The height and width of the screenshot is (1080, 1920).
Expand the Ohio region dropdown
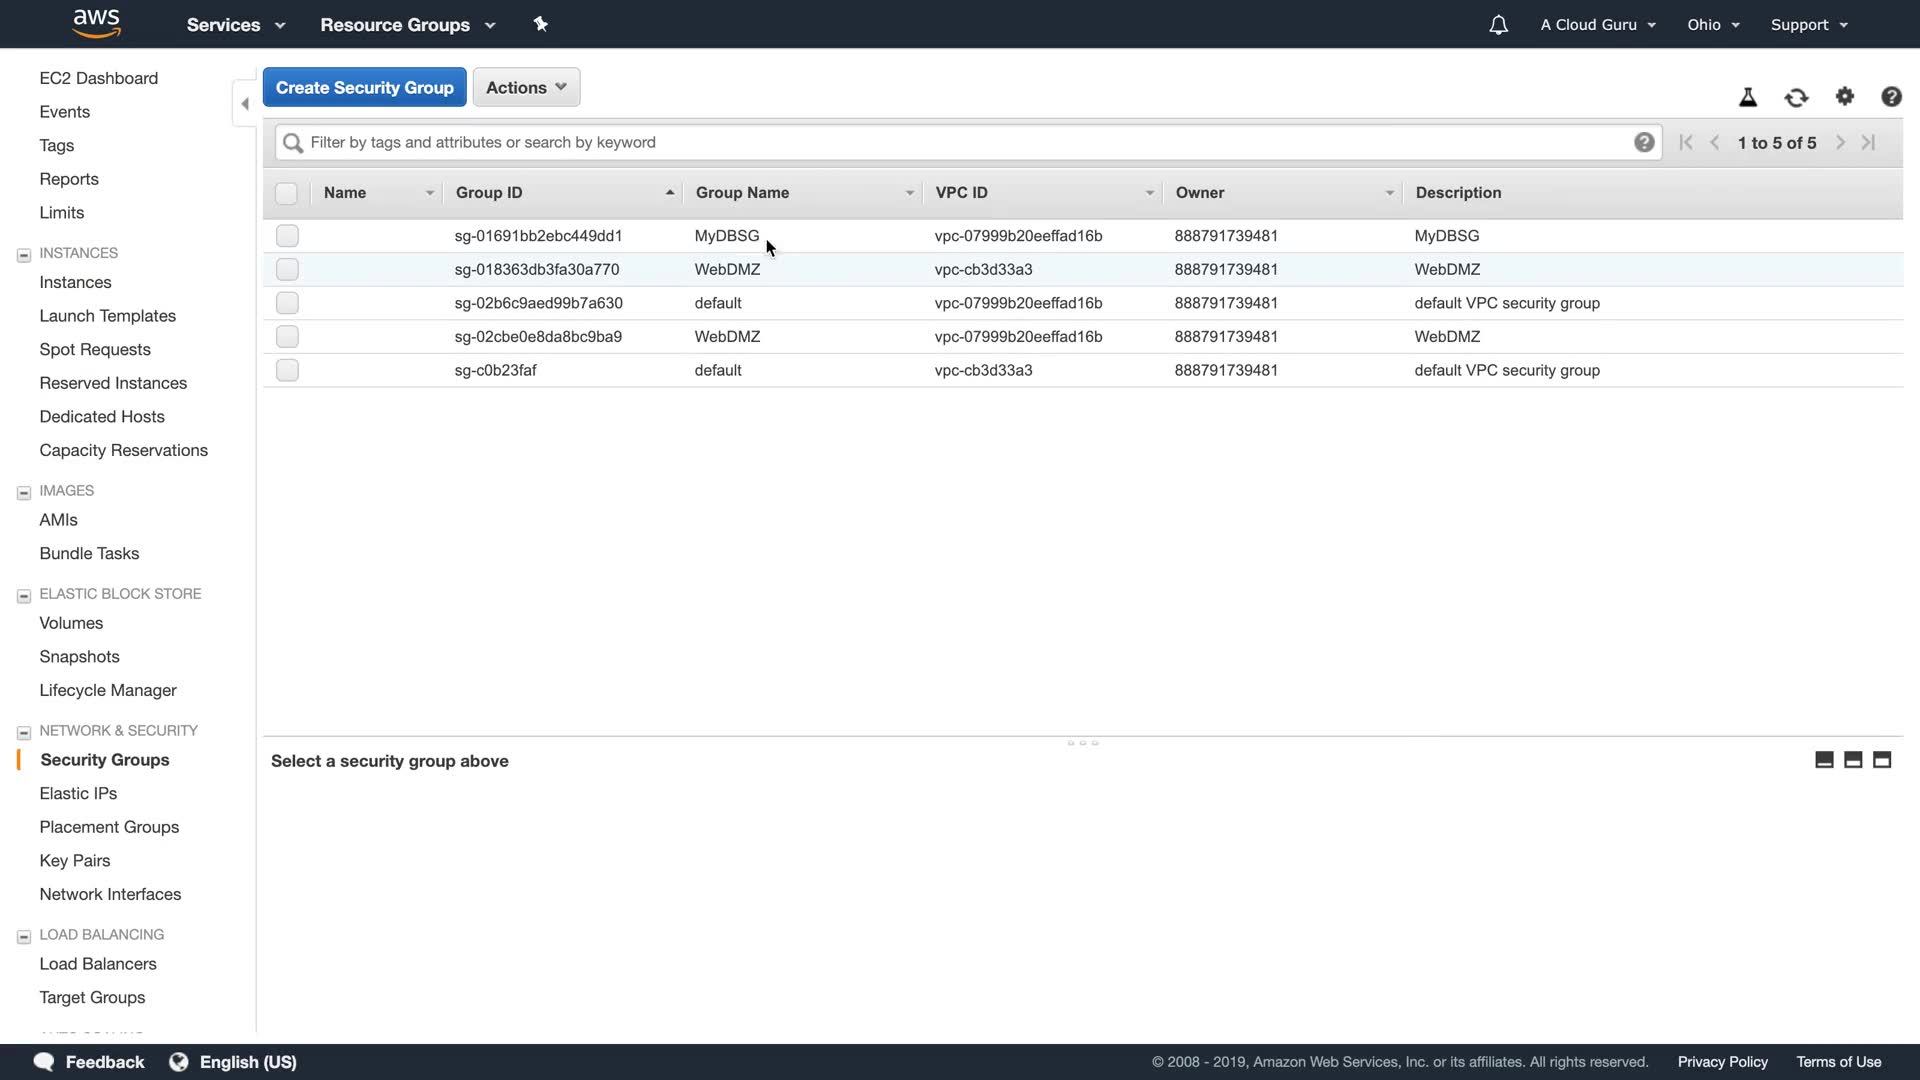(x=1713, y=25)
